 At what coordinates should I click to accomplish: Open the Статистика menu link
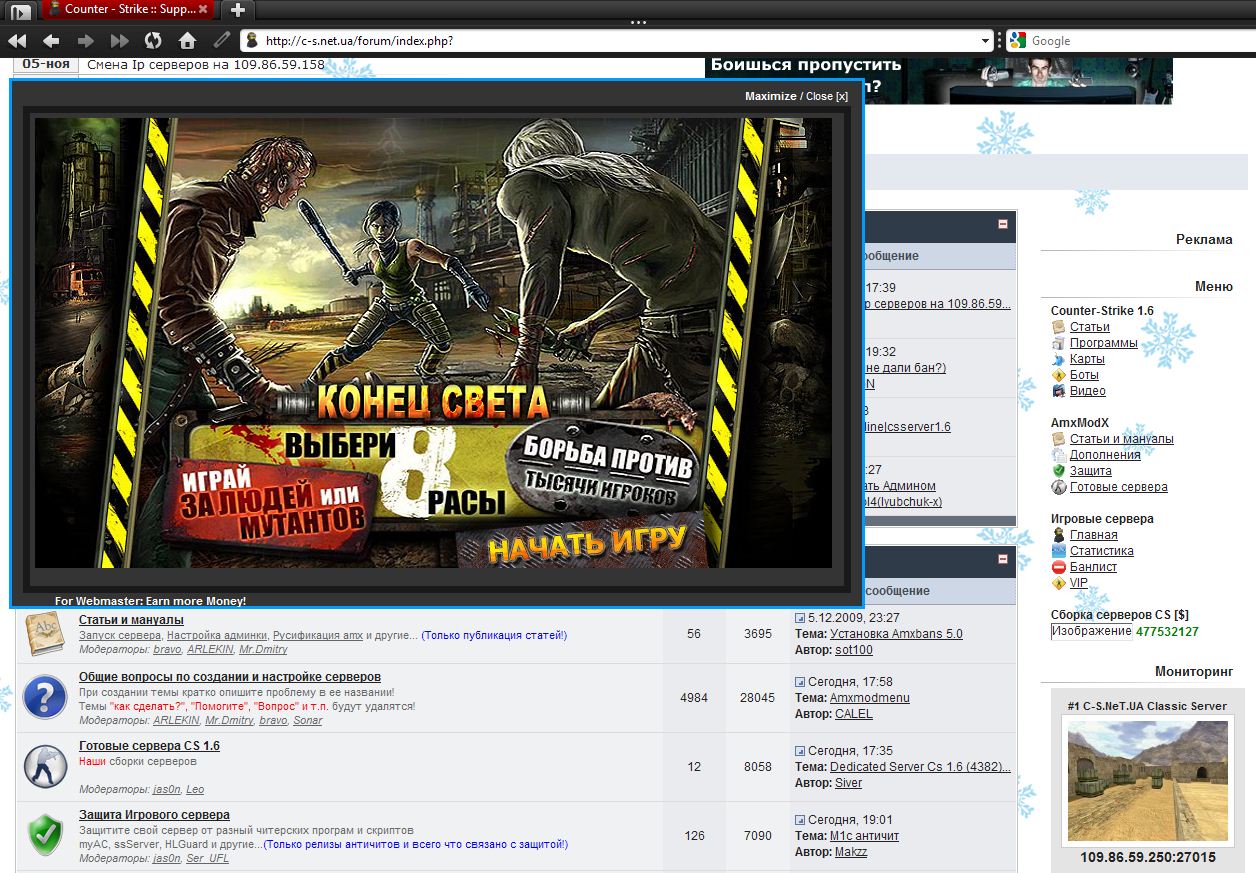pyautogui.click(x=1101, y=551)
